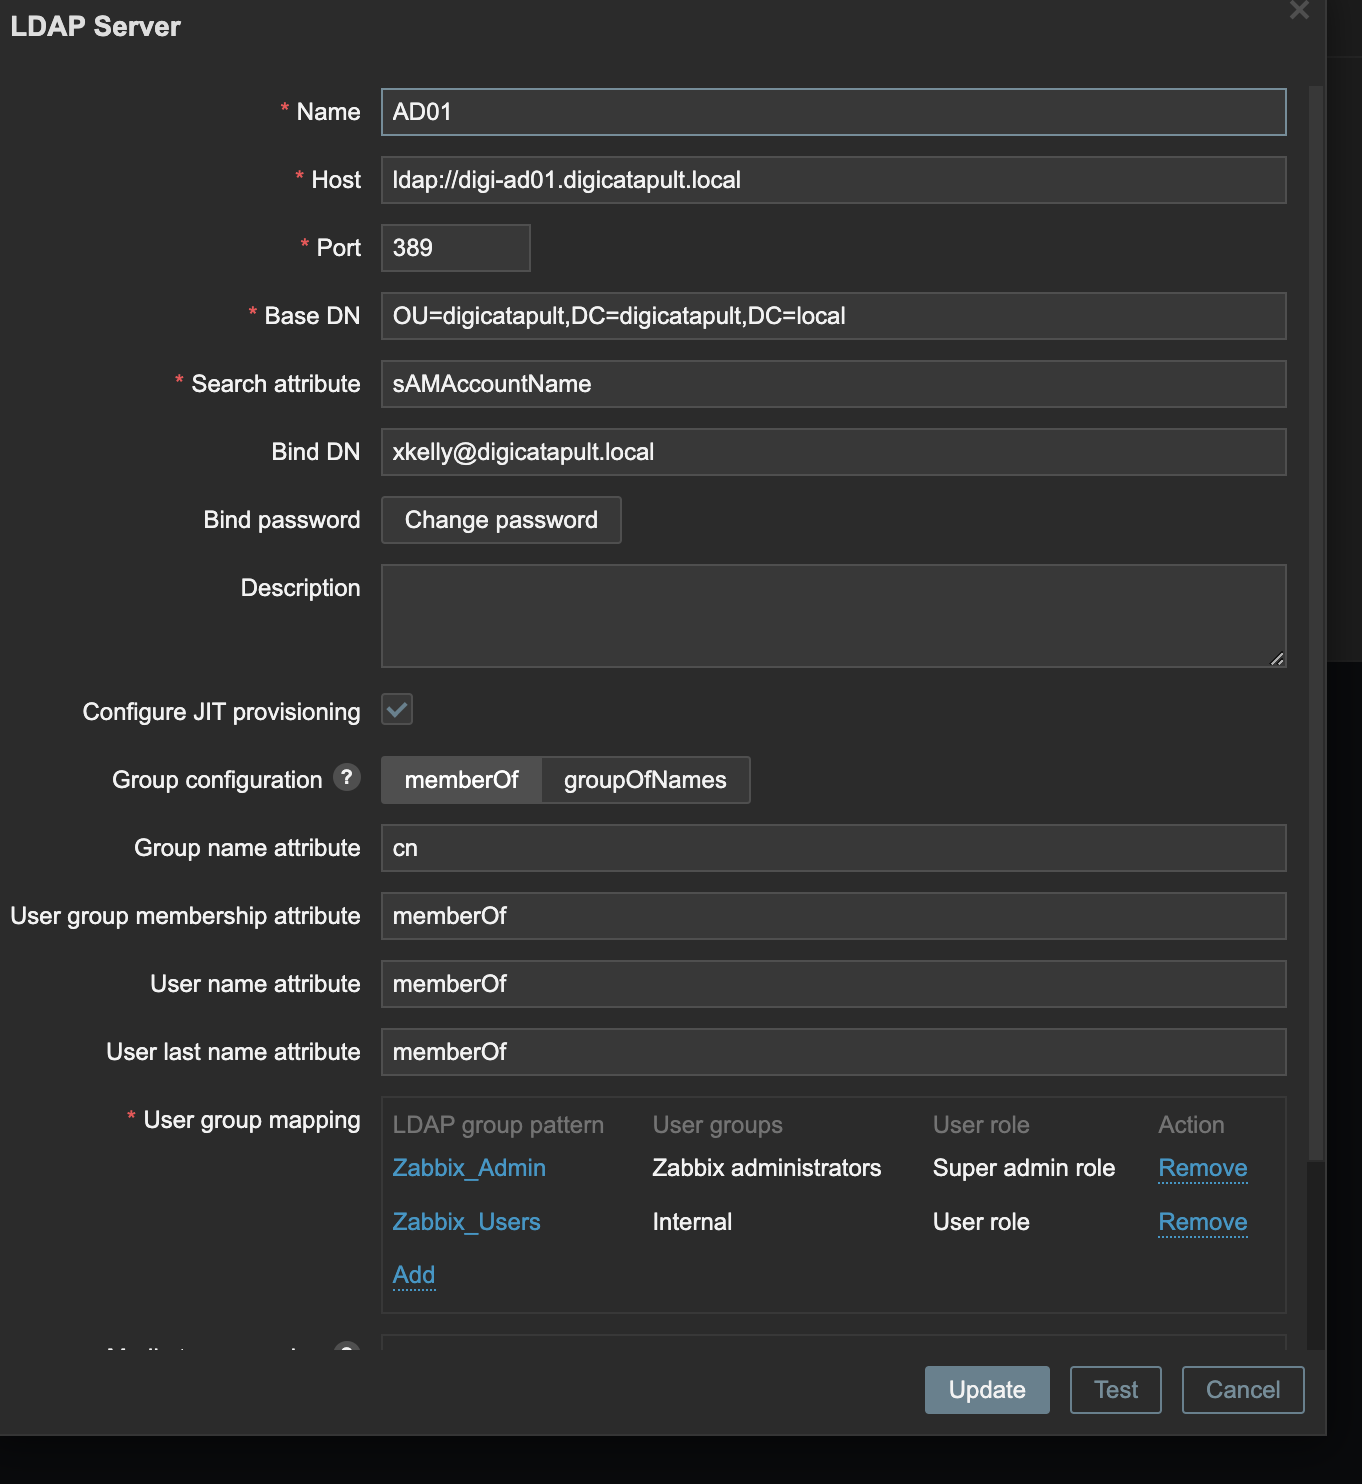
Task: Select groupOfNames group configuration
Action: point(645,780)
